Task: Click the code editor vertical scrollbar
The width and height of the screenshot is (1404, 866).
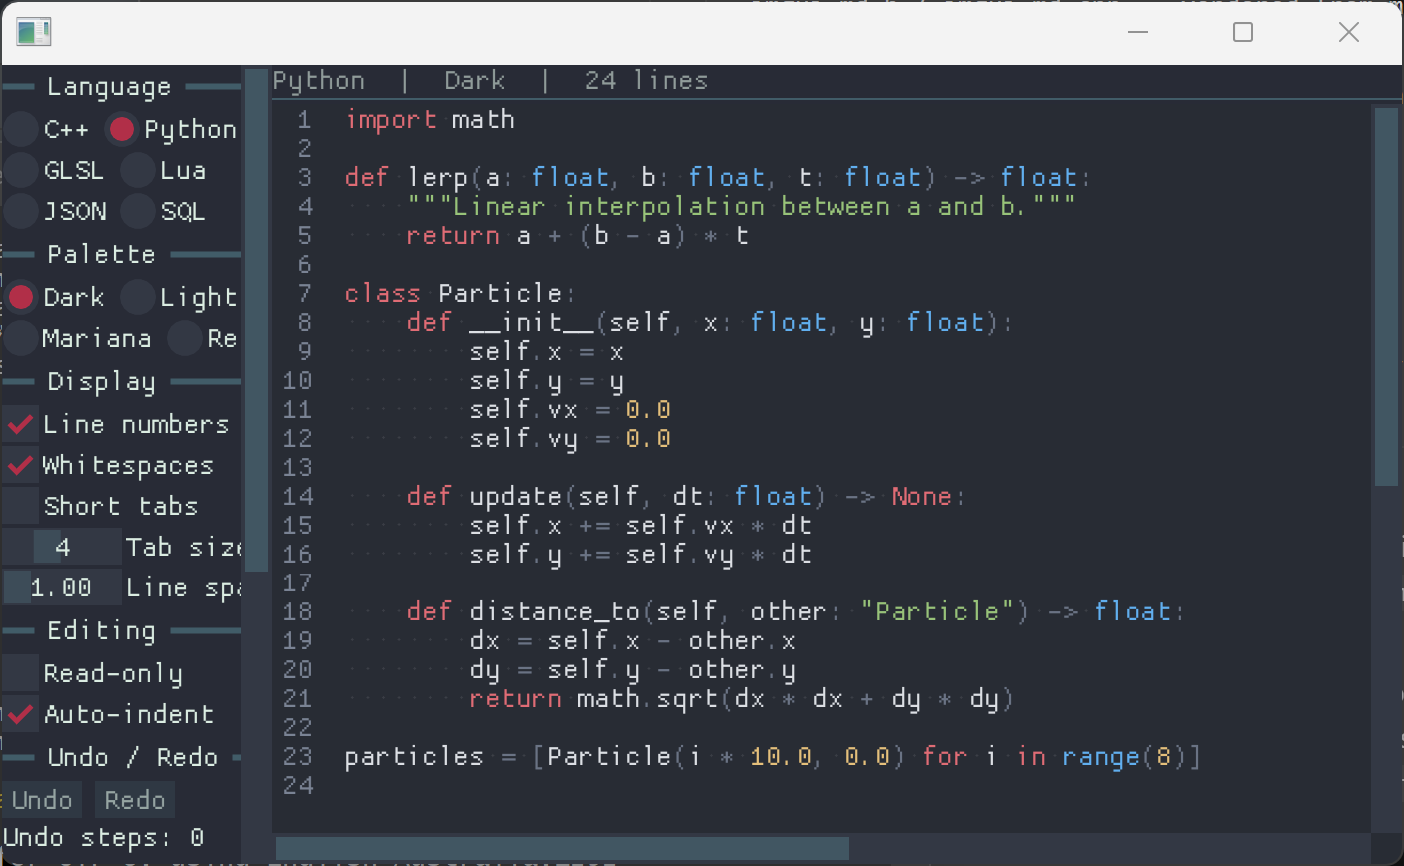Action: pyautogui.click(x=1386, y=297)
